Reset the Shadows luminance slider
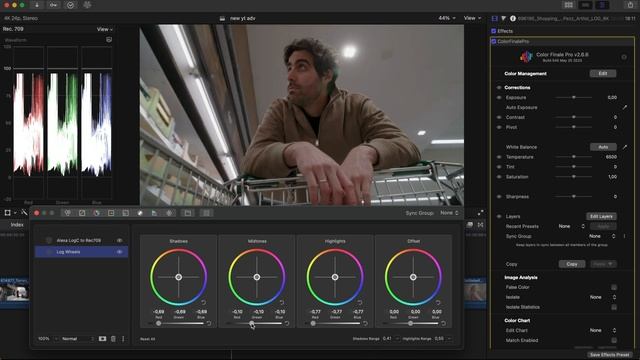Screen dimensions: 640x360 point(209,323)
